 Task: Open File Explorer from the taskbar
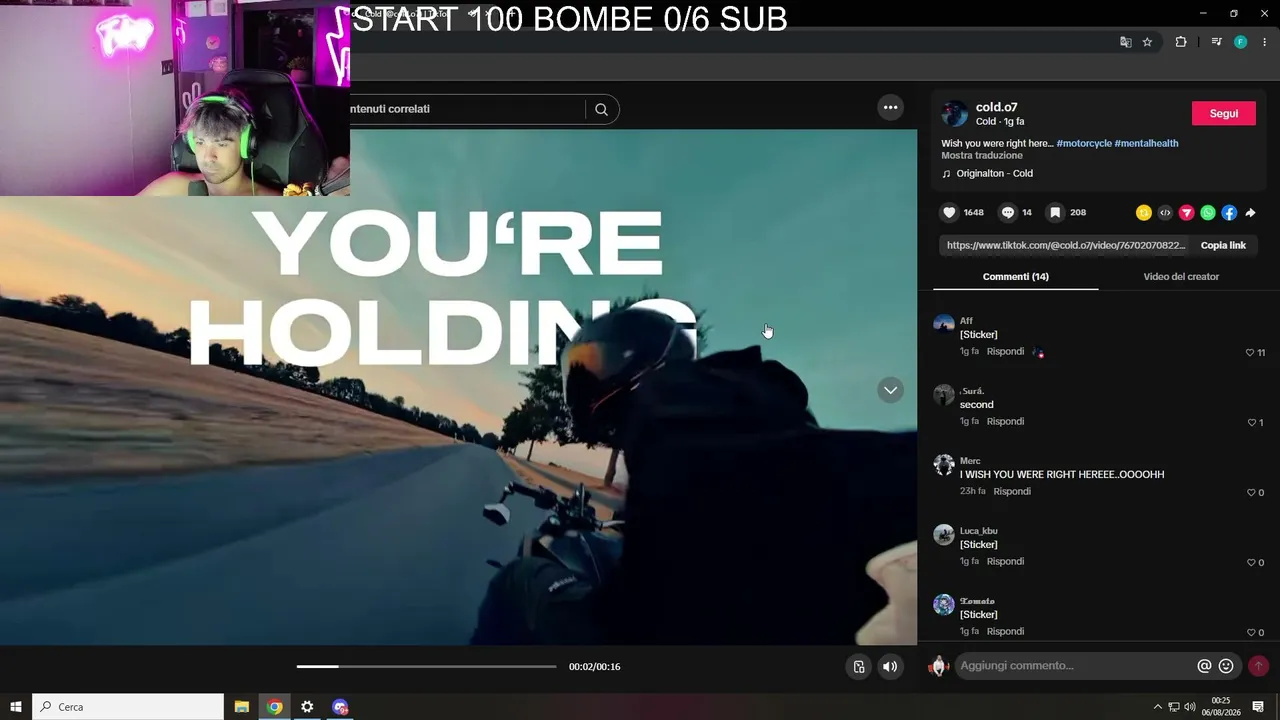[x=242, y=707]
